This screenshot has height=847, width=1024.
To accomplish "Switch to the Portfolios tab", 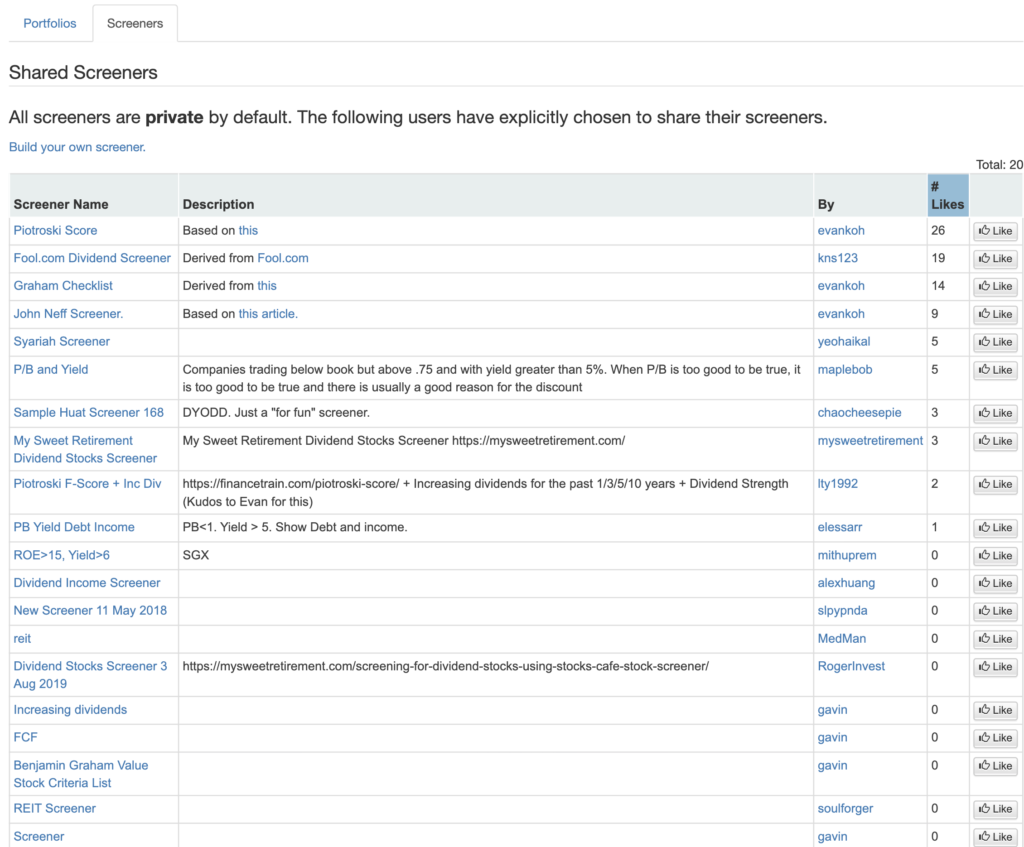I will [50, 23].
